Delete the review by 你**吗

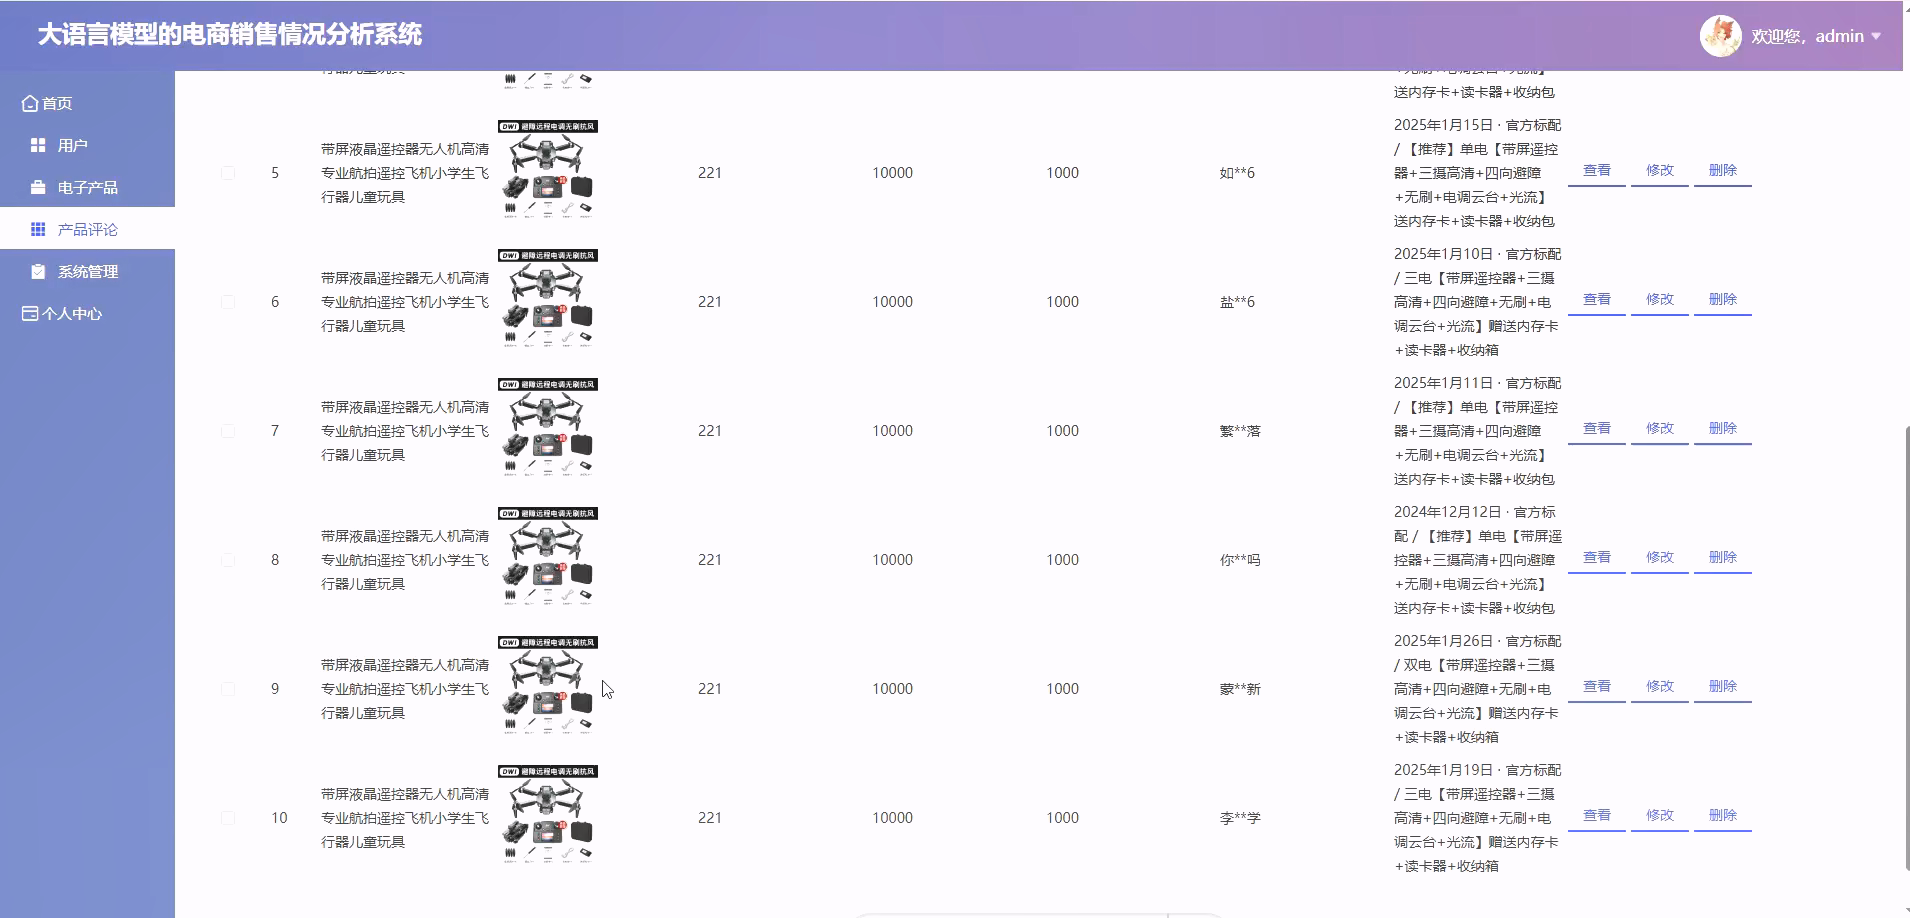[1723, 558]
